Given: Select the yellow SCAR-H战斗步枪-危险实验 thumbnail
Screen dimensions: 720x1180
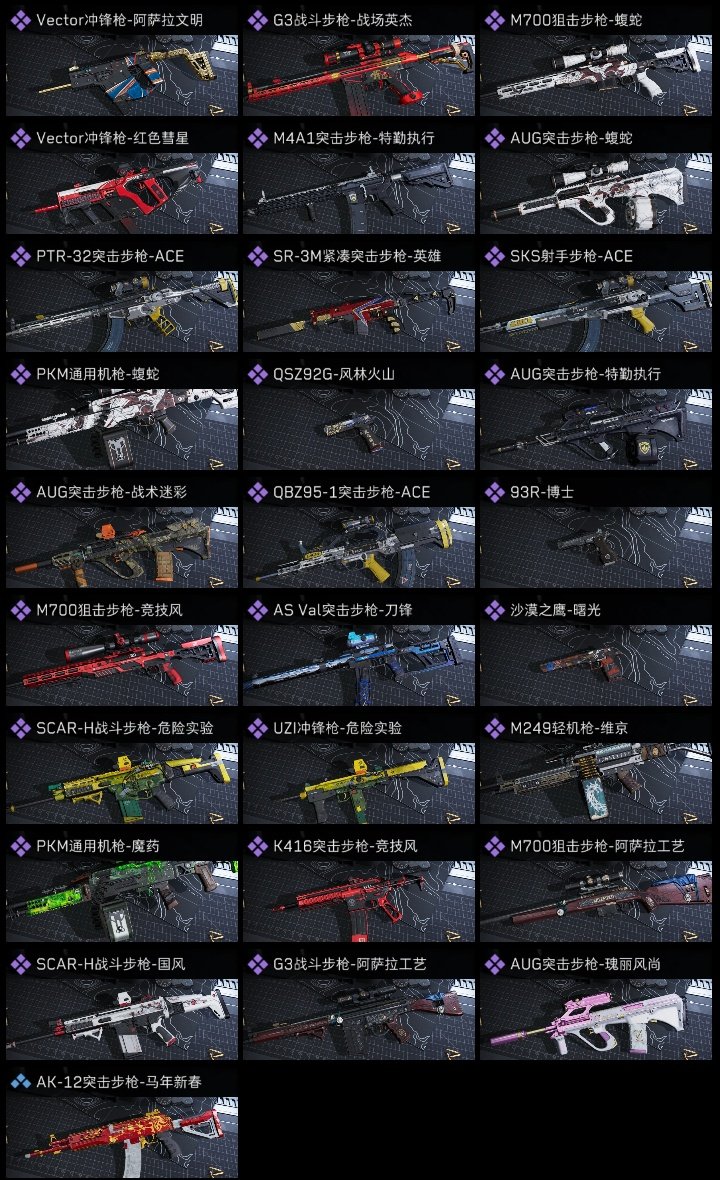Looking at the screenshot, I should [x=122, y=783].
